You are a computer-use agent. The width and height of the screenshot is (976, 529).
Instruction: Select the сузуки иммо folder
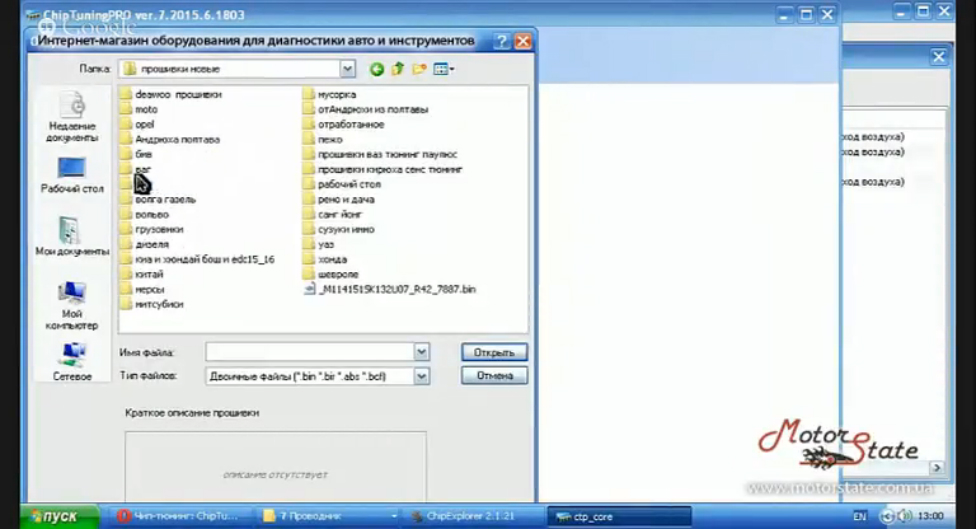tap(339, 229)
